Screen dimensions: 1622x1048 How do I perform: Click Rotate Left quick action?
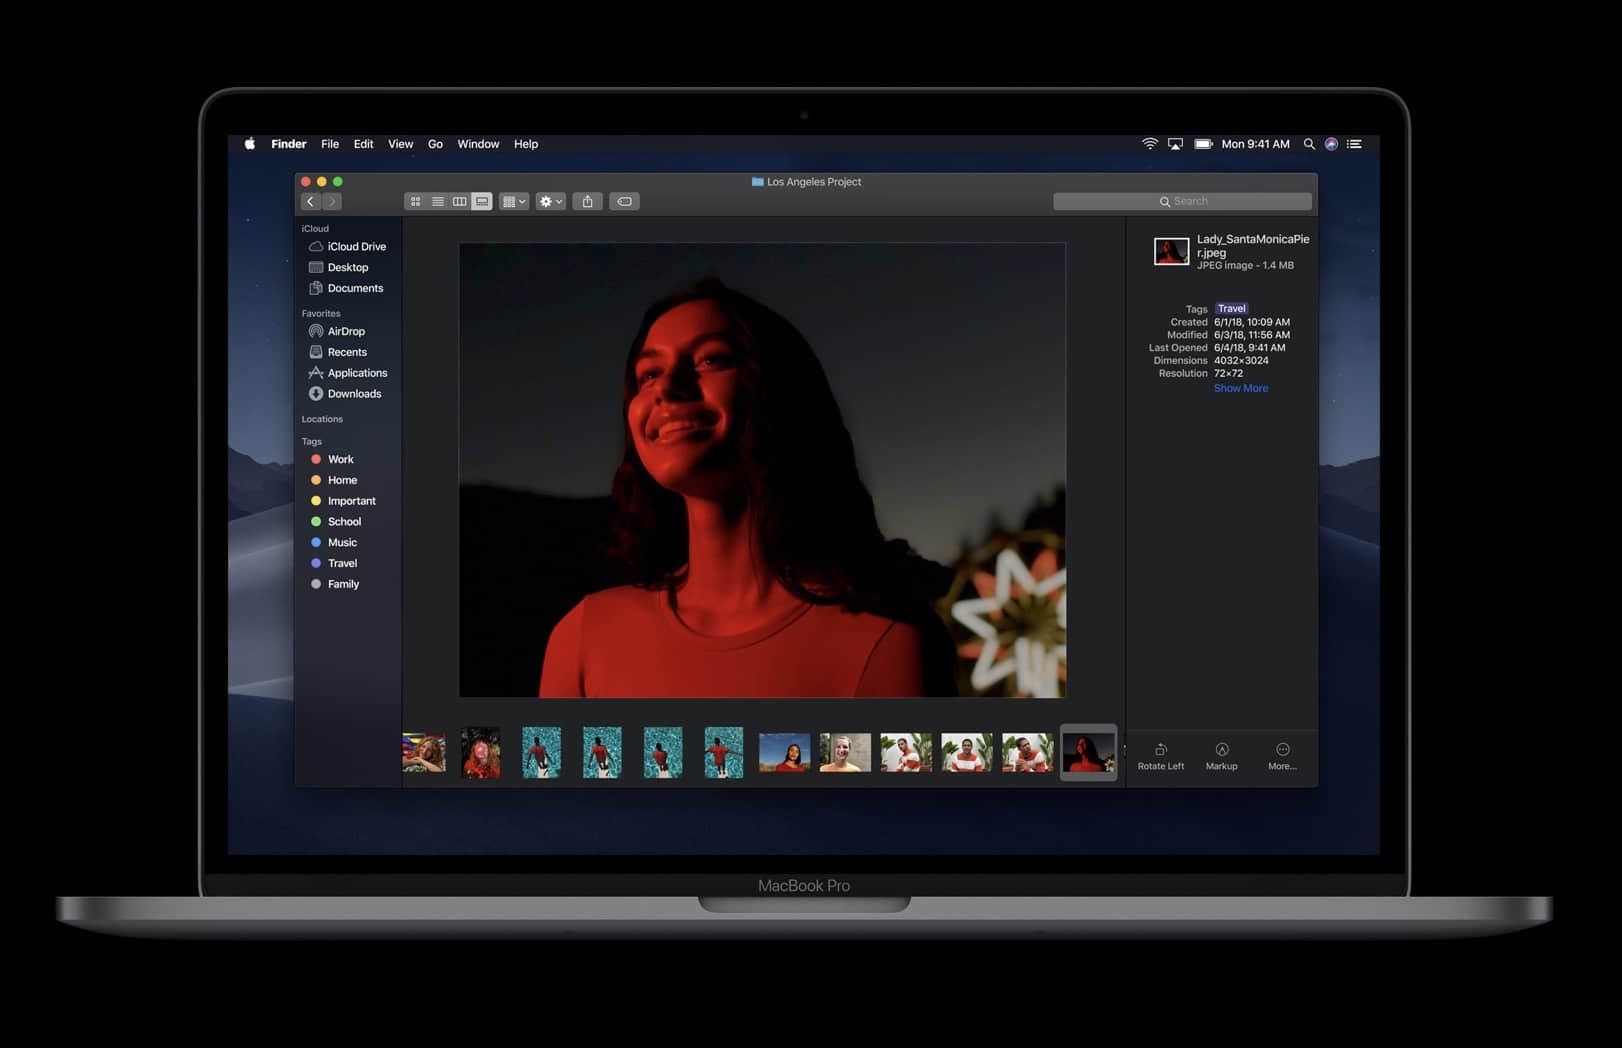(x=1161, y=757)
